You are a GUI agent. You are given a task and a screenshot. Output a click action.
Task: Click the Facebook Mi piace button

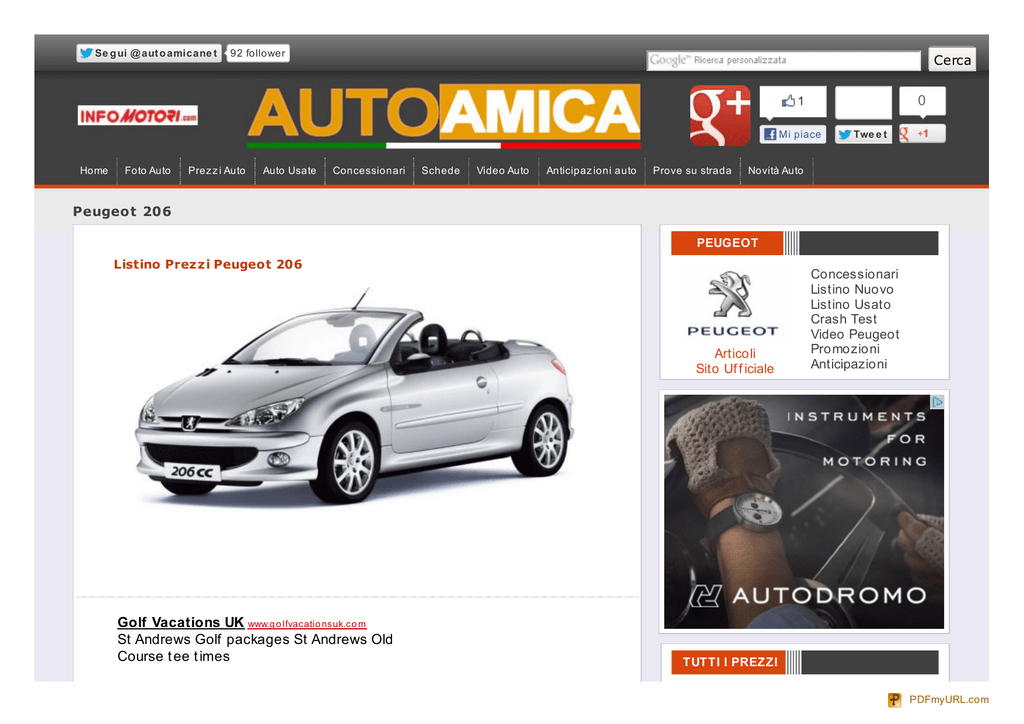pyautogui.click(x=793, y=134)
